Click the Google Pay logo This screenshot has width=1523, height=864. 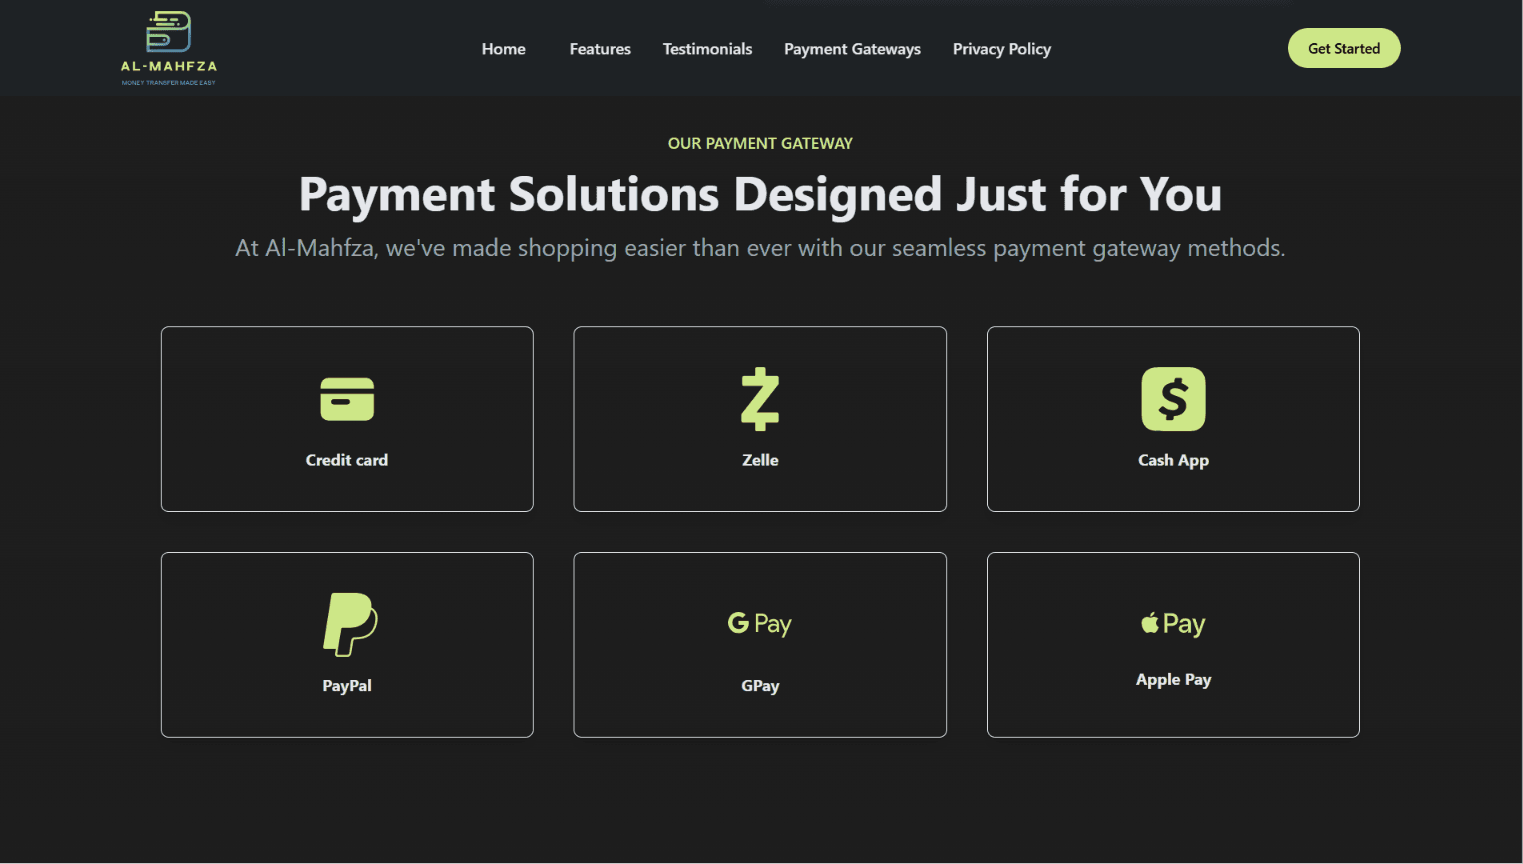[x=760, y=624]
